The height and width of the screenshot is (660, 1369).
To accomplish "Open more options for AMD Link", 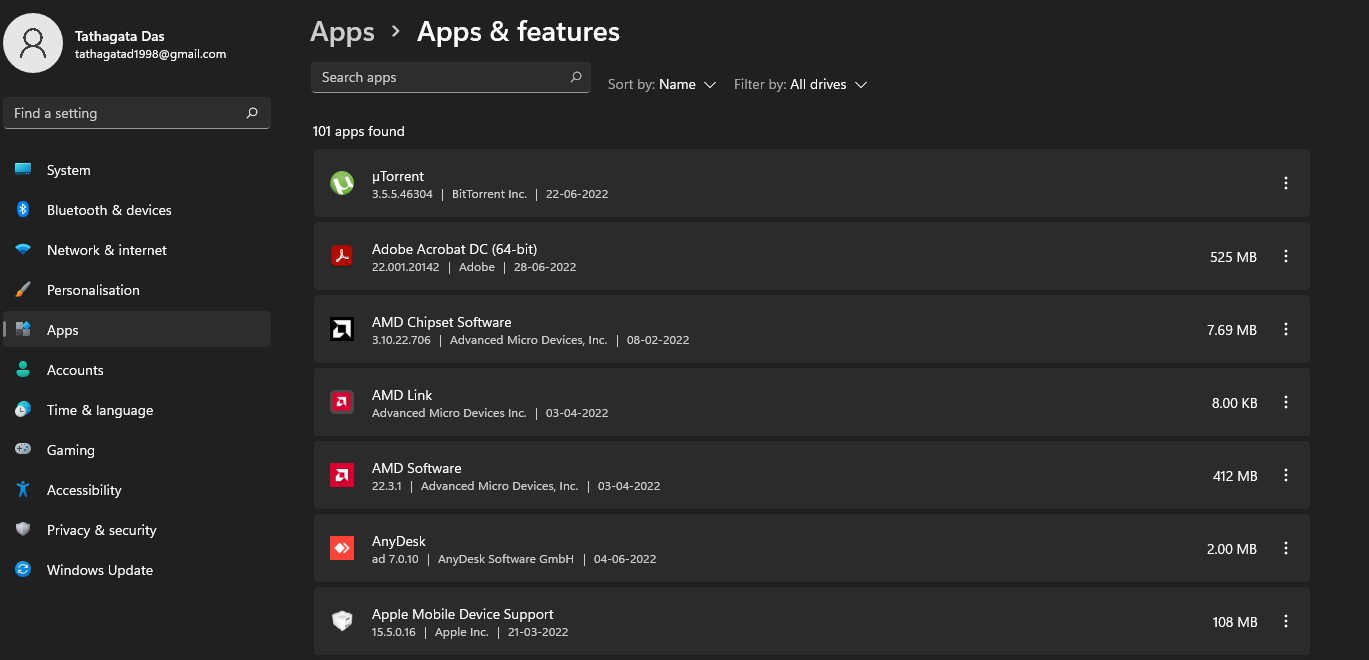I will coord(1286,402).
